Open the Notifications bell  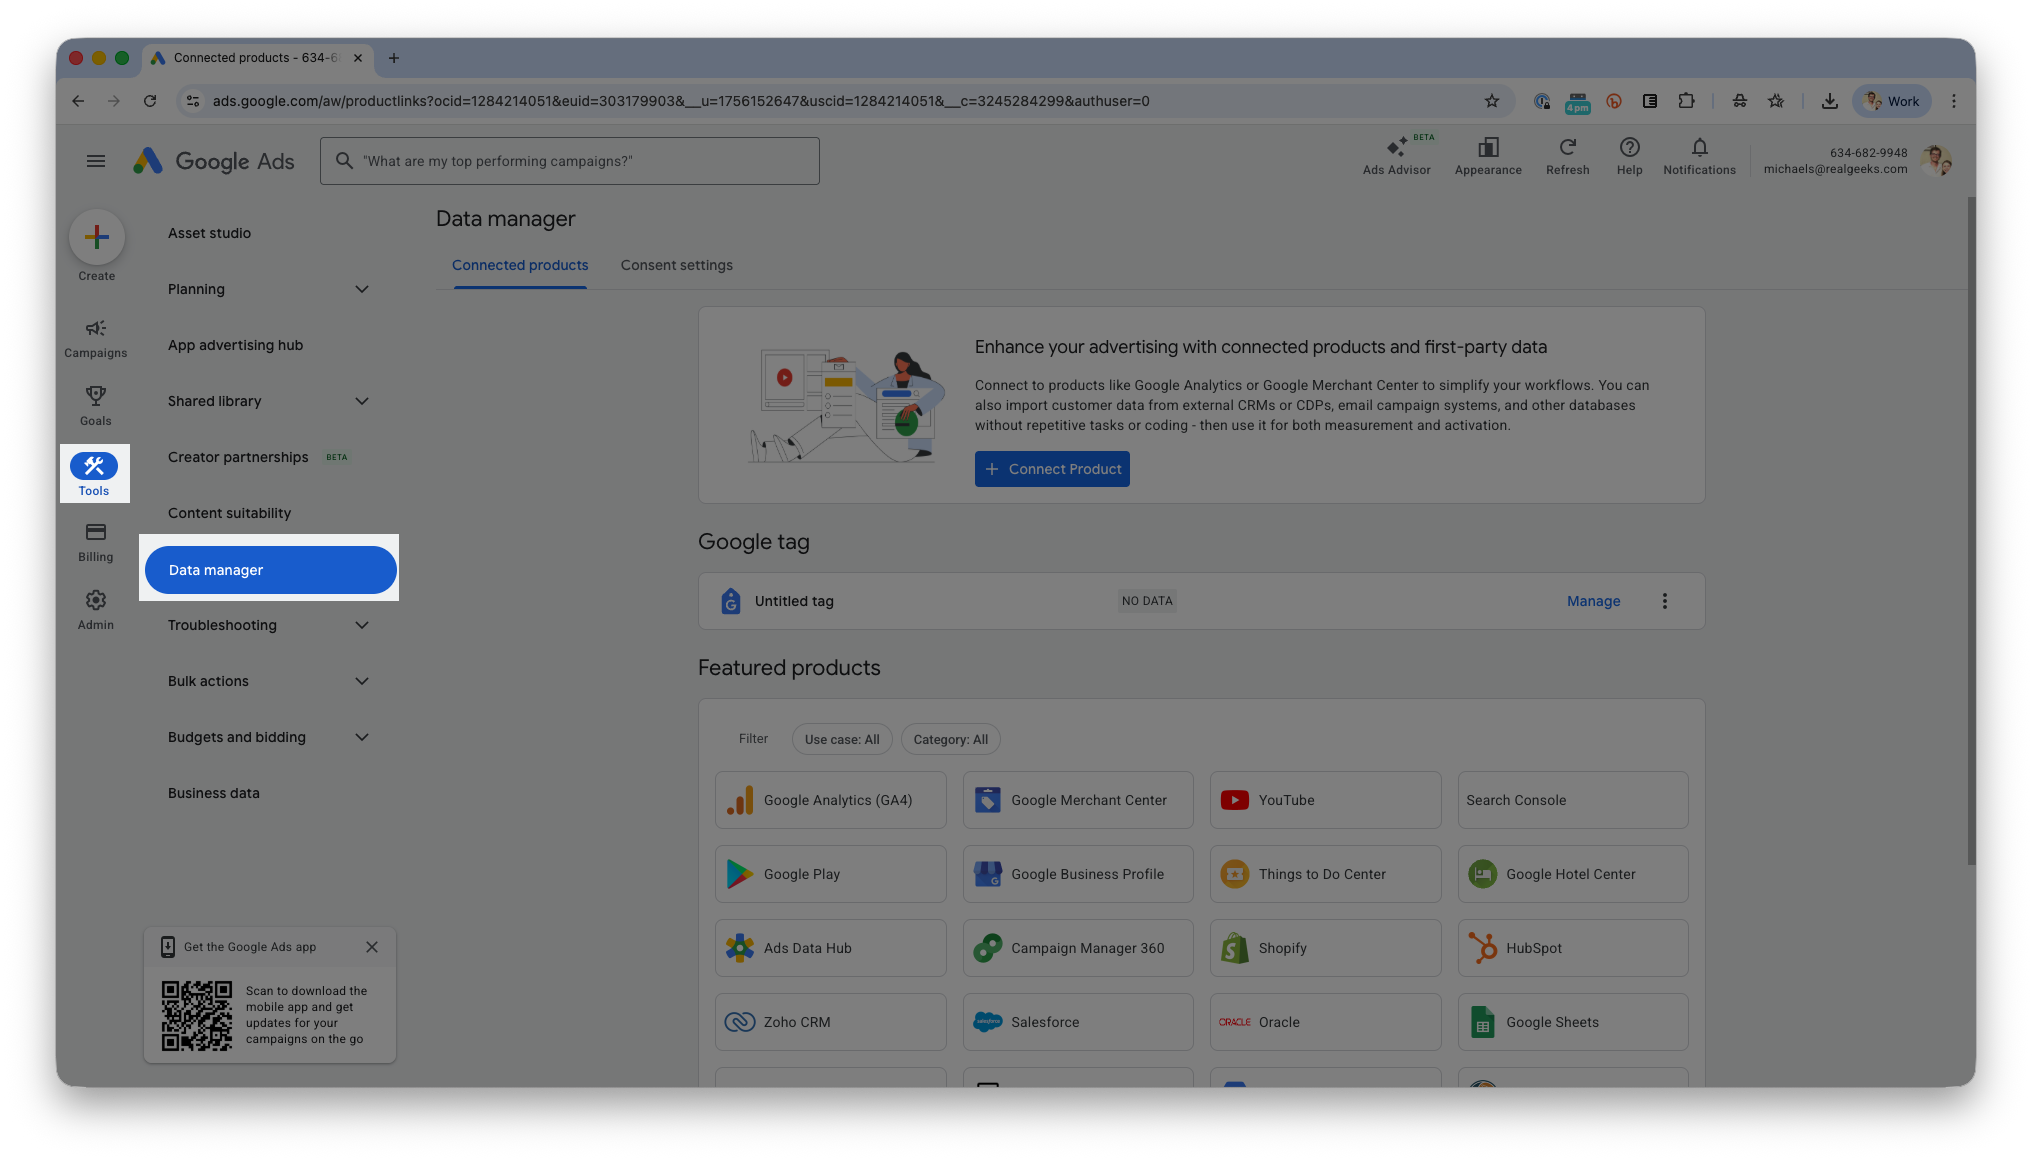click(x=1699, y=148)
